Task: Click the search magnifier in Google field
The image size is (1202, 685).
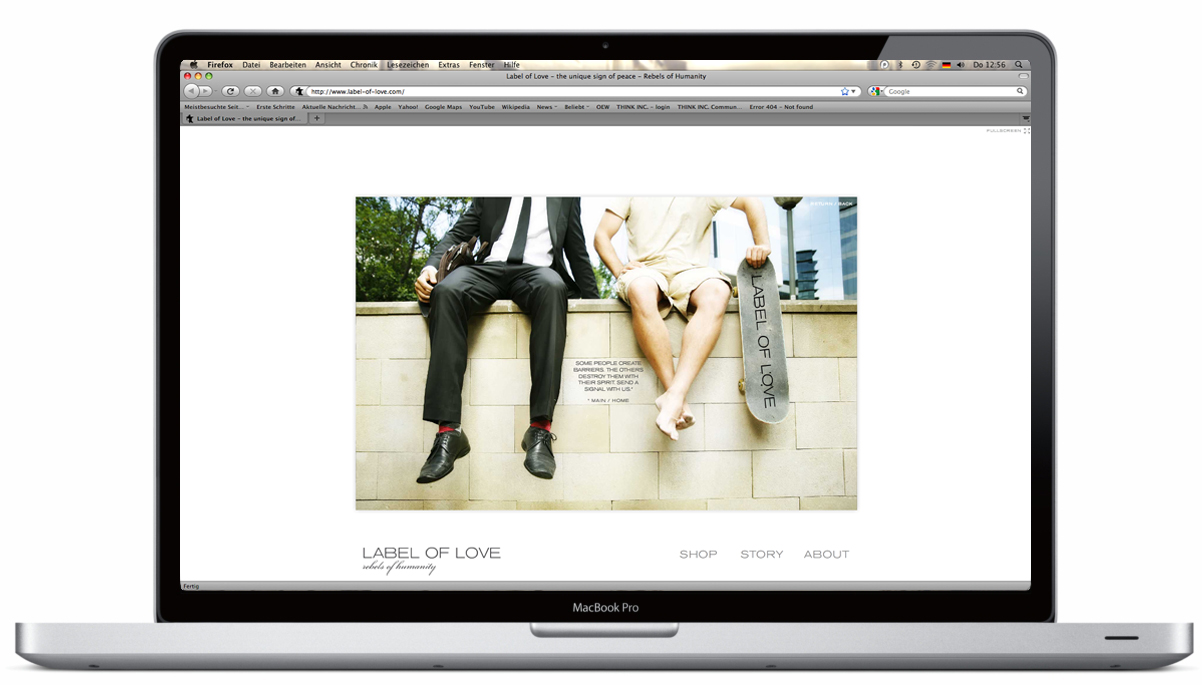Action: [1021, 91]
